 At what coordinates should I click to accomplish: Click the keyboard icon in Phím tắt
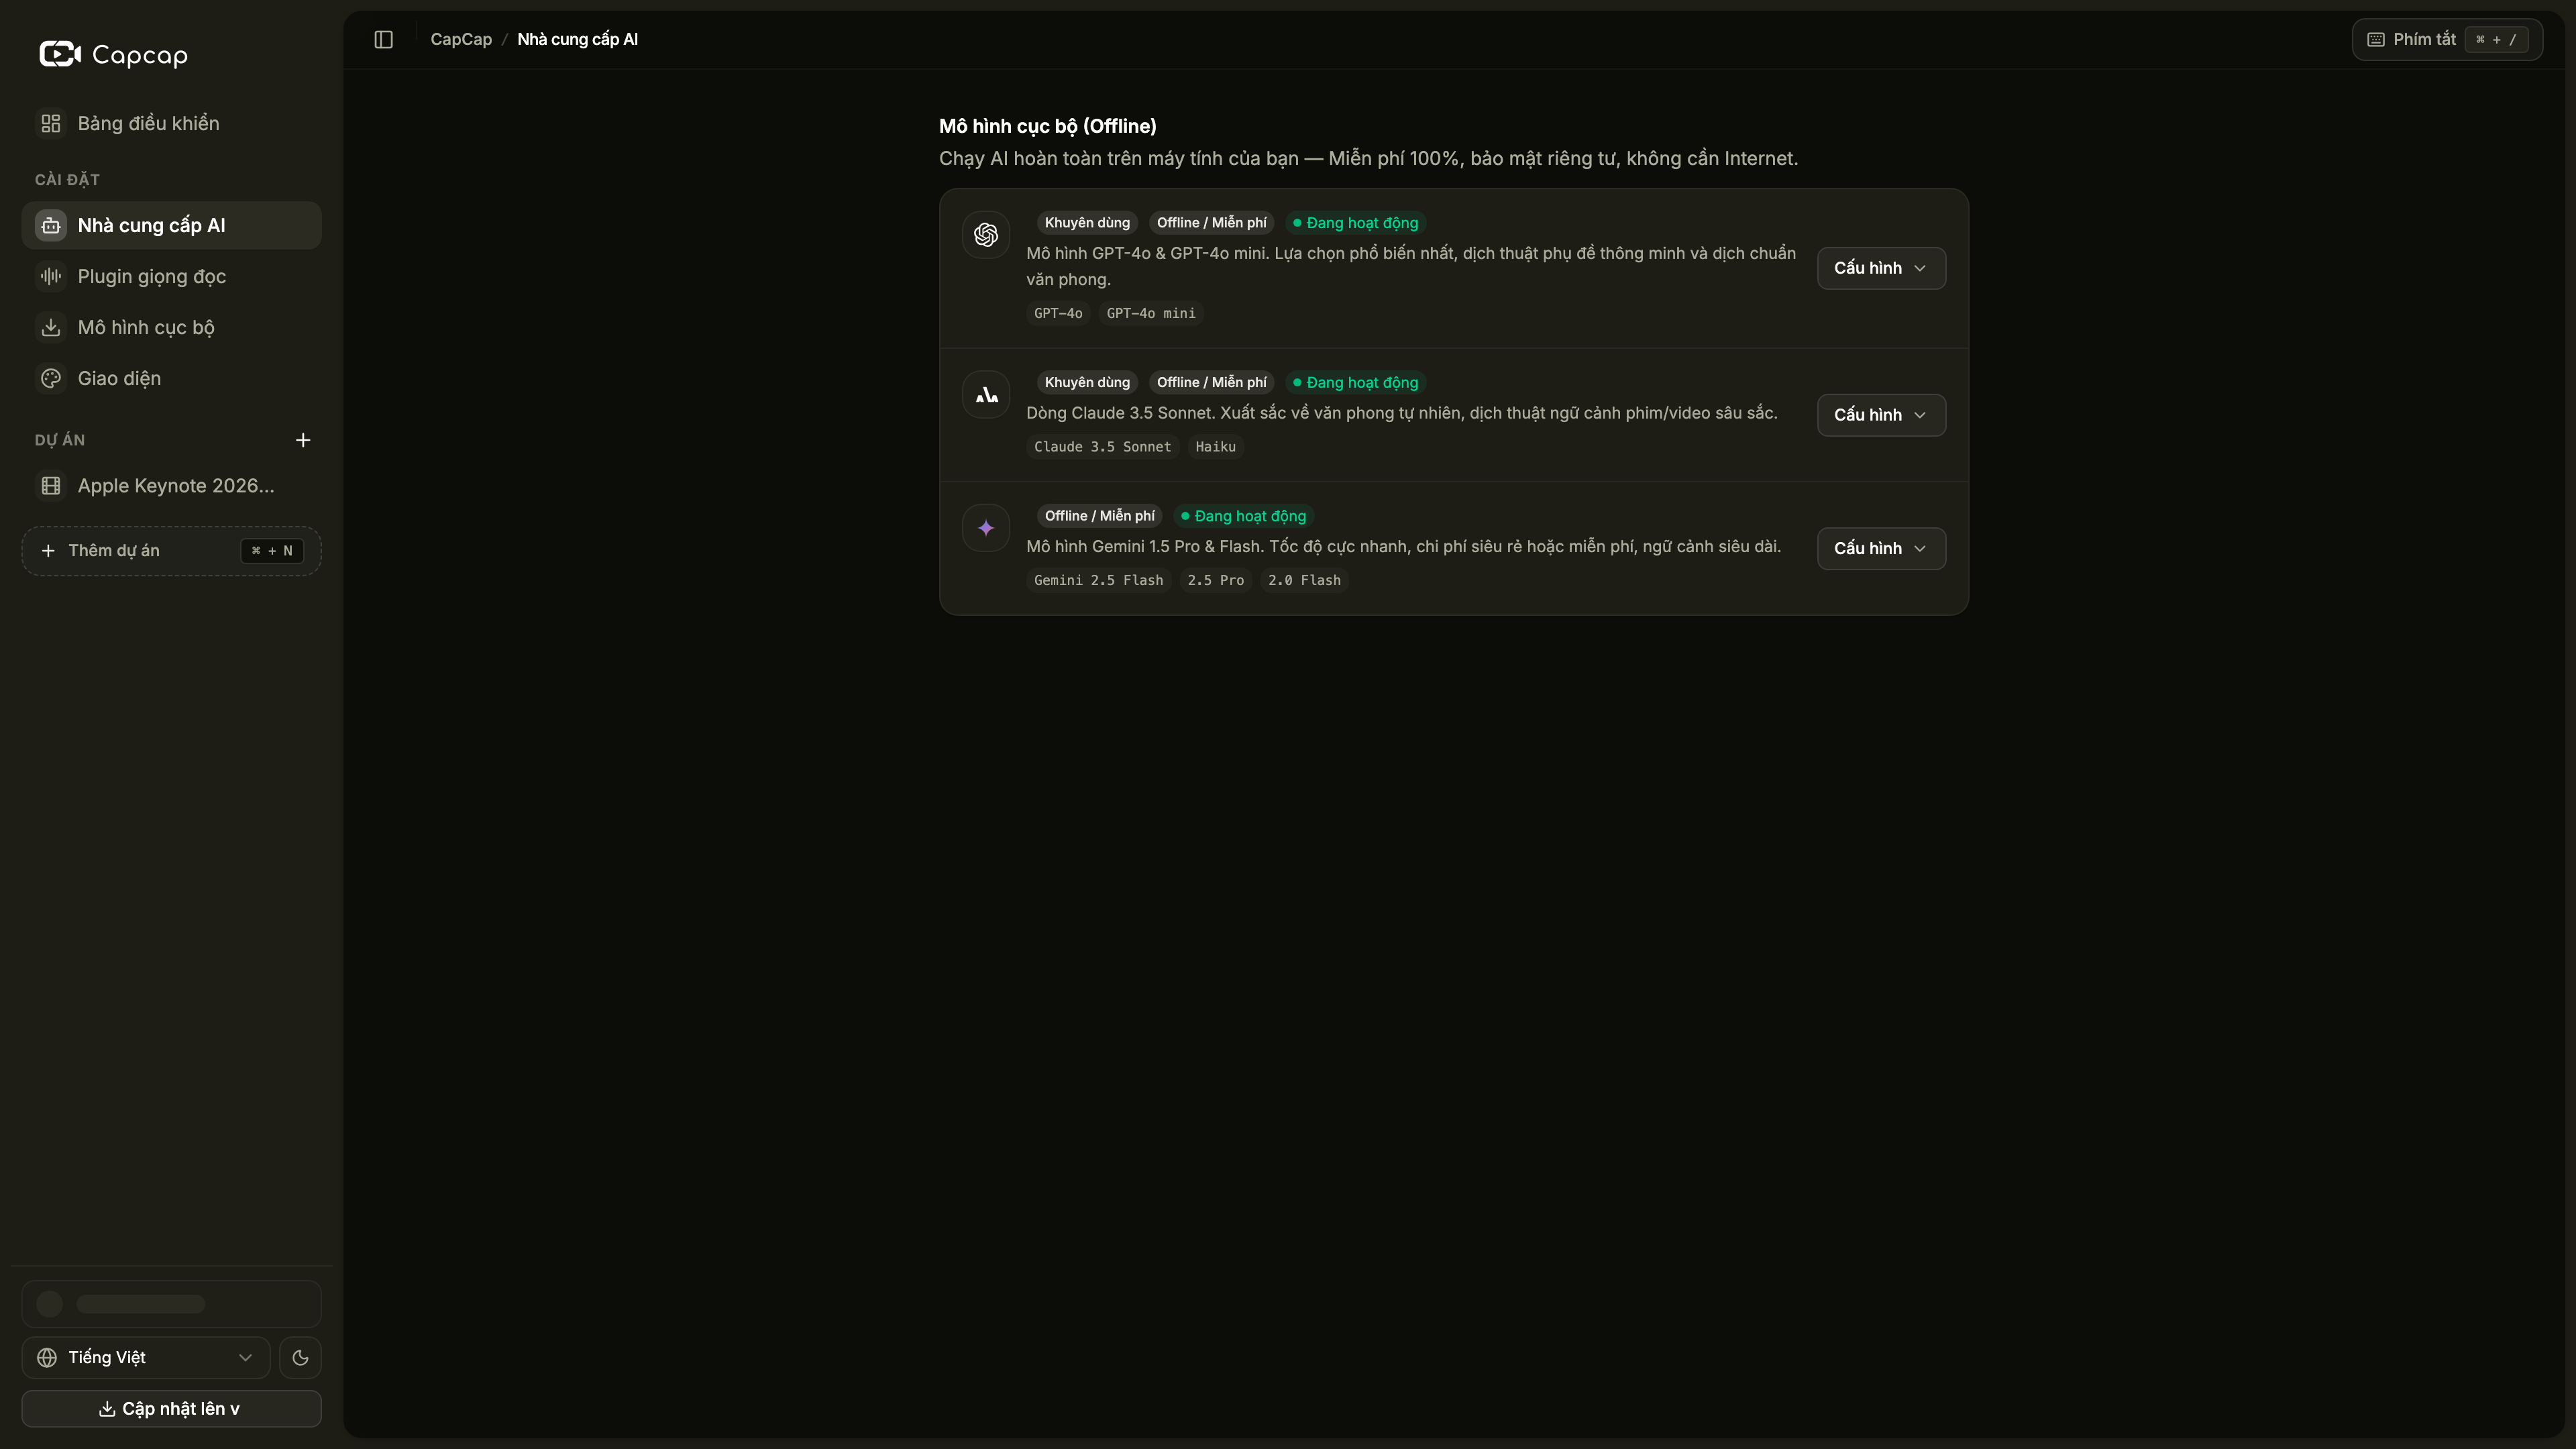[x=2376, y=40]
